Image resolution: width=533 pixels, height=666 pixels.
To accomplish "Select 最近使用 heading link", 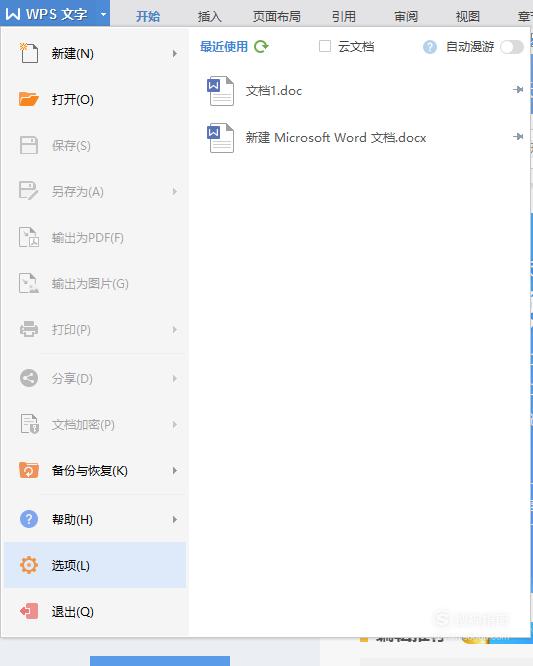I will pyautogui.click(x=224, y=46).
